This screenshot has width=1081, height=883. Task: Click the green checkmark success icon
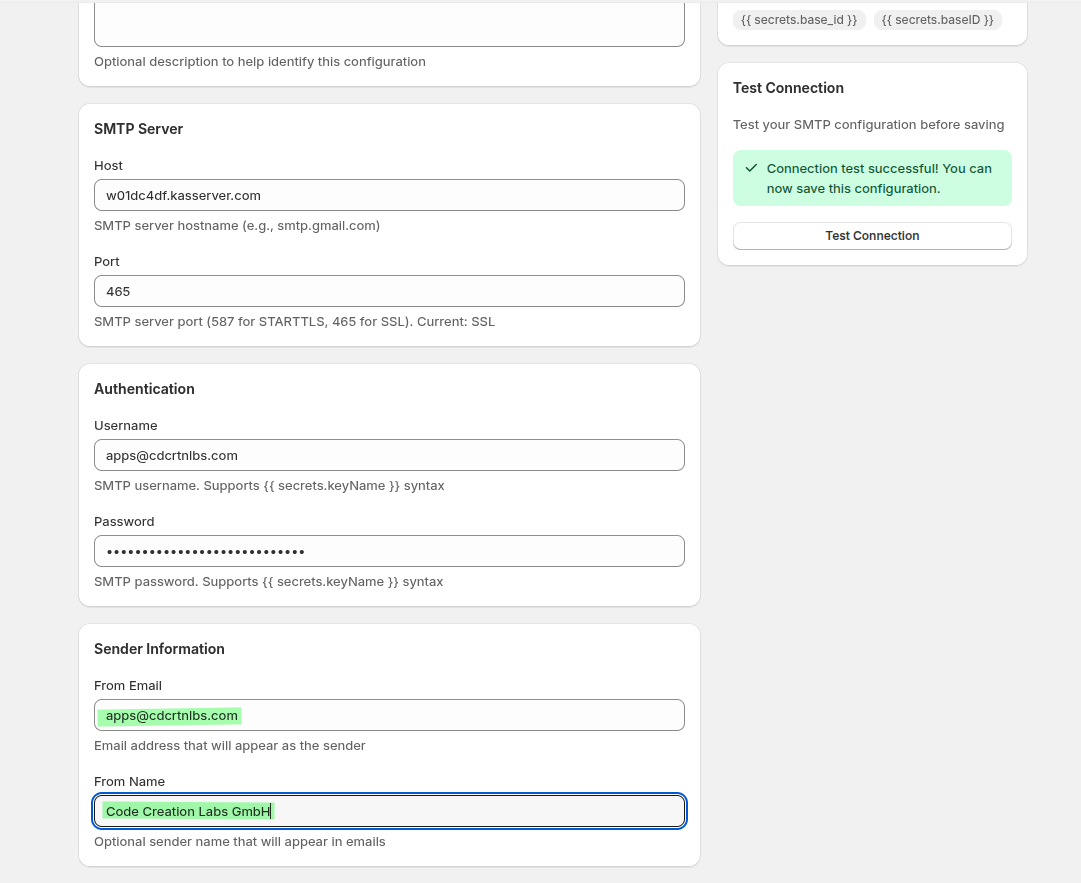(x=751, y=168)
